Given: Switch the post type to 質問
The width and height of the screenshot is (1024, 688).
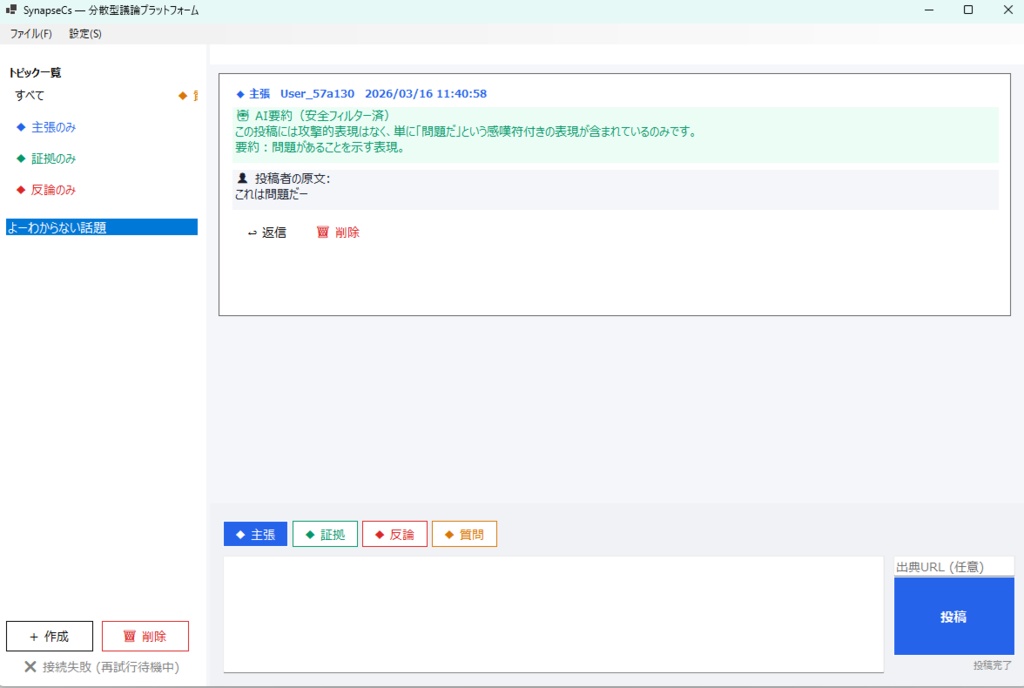Looking at the screenshot, I should (x=464, y=533).
